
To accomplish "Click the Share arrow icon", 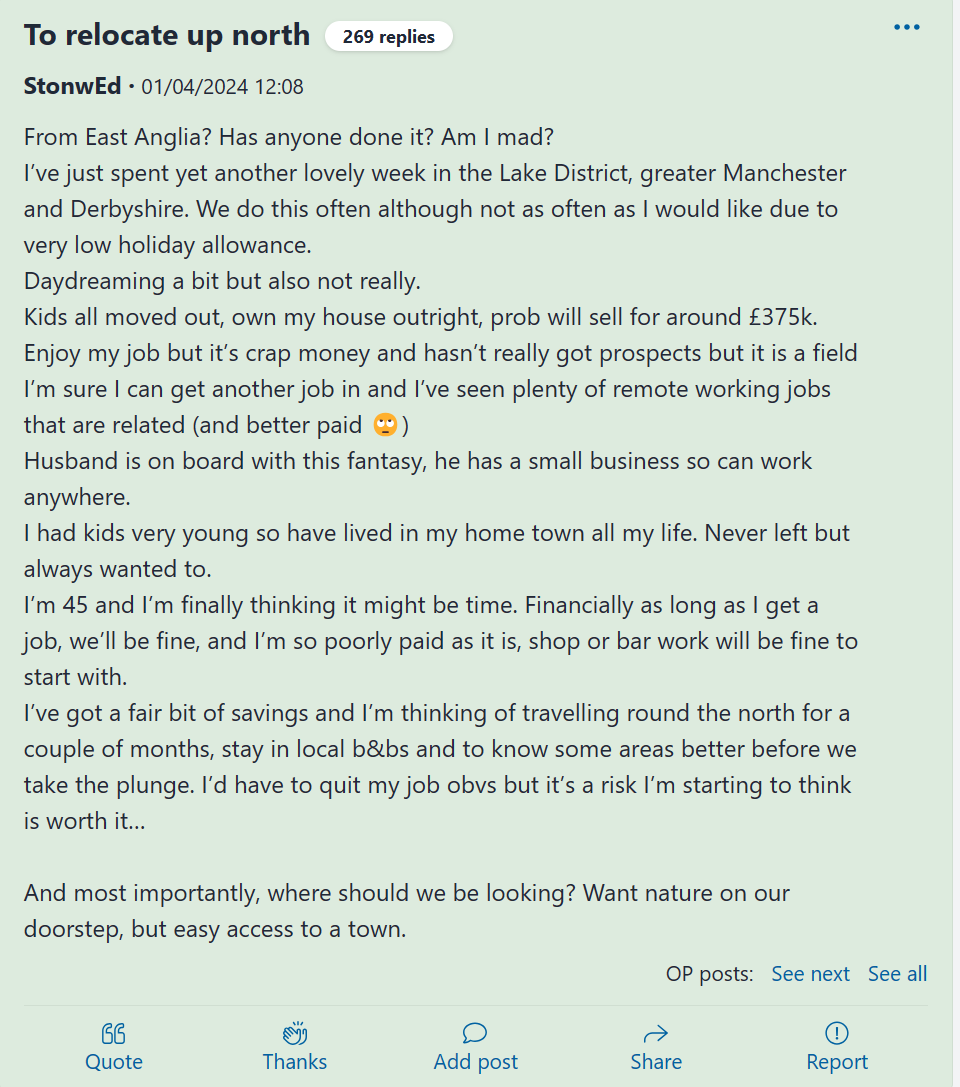I will point(656,1033).
